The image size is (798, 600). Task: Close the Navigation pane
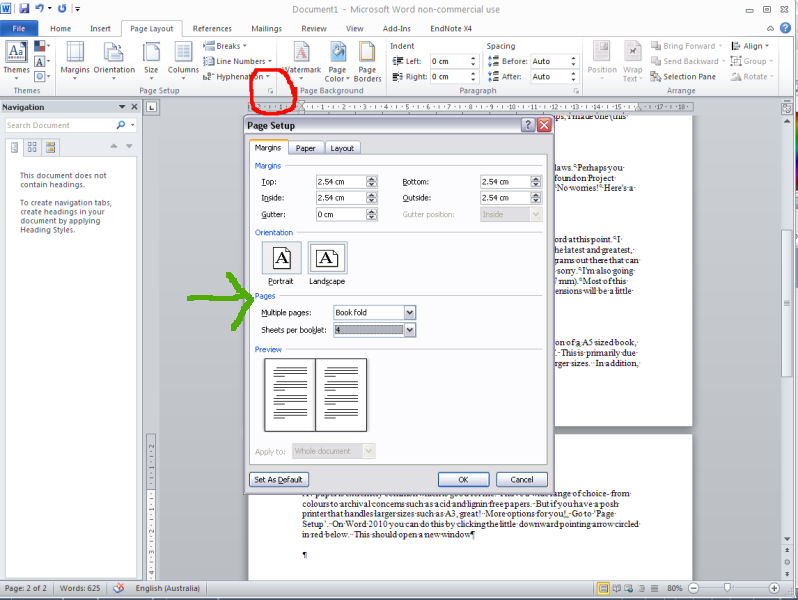click(x=134, y=107)
